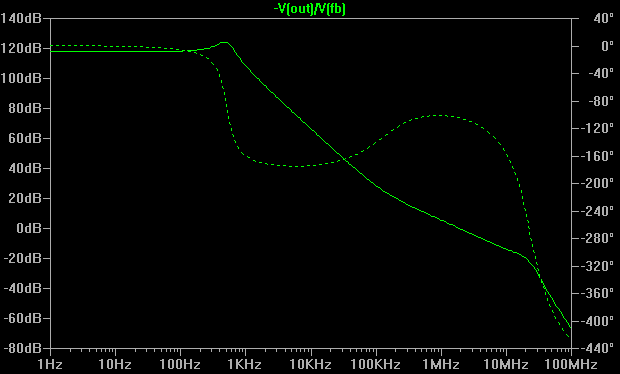The image size is (620, 374).
Task: Click the -440° phase axis label
Action: (596, 348)
